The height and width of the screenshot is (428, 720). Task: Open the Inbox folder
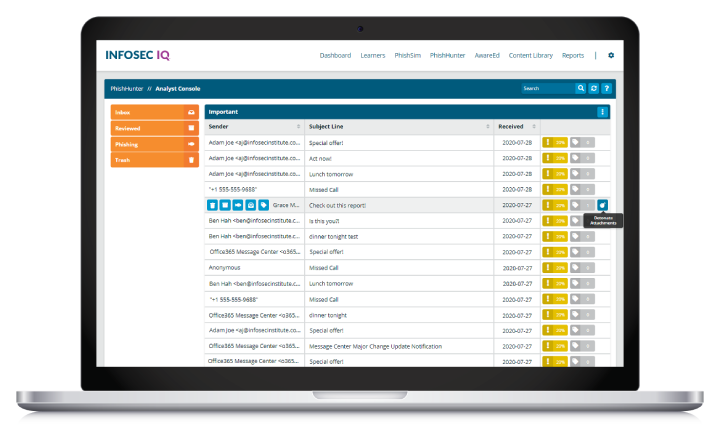click(x=154, y=112)
